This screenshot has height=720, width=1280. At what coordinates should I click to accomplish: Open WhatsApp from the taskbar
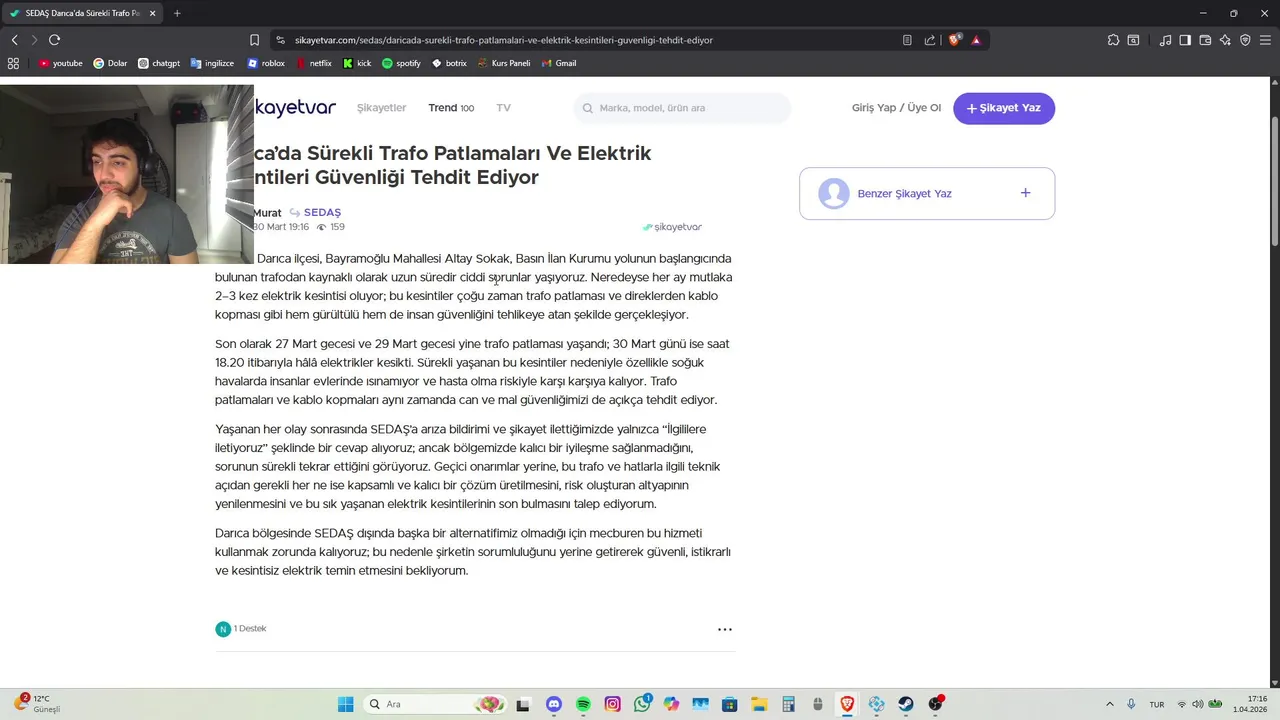[x=642, y=704]
